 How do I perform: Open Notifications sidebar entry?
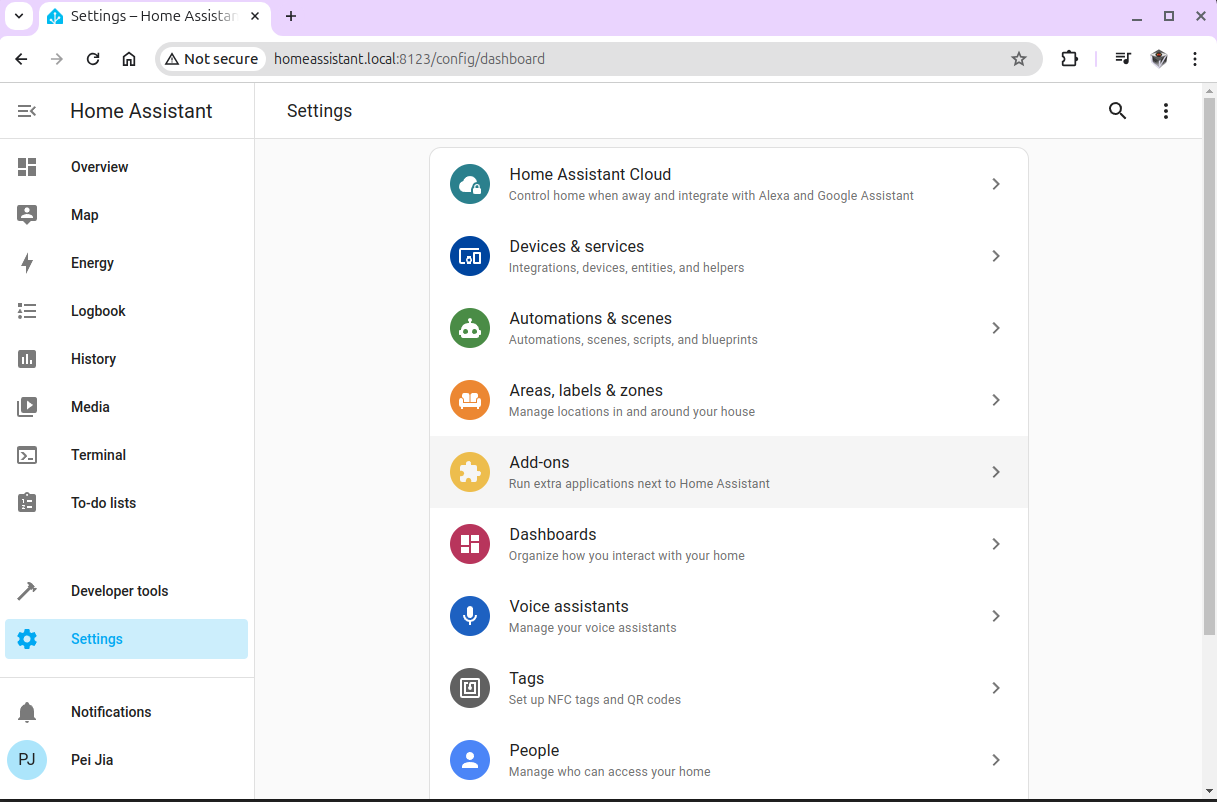[x=126, y=712]
